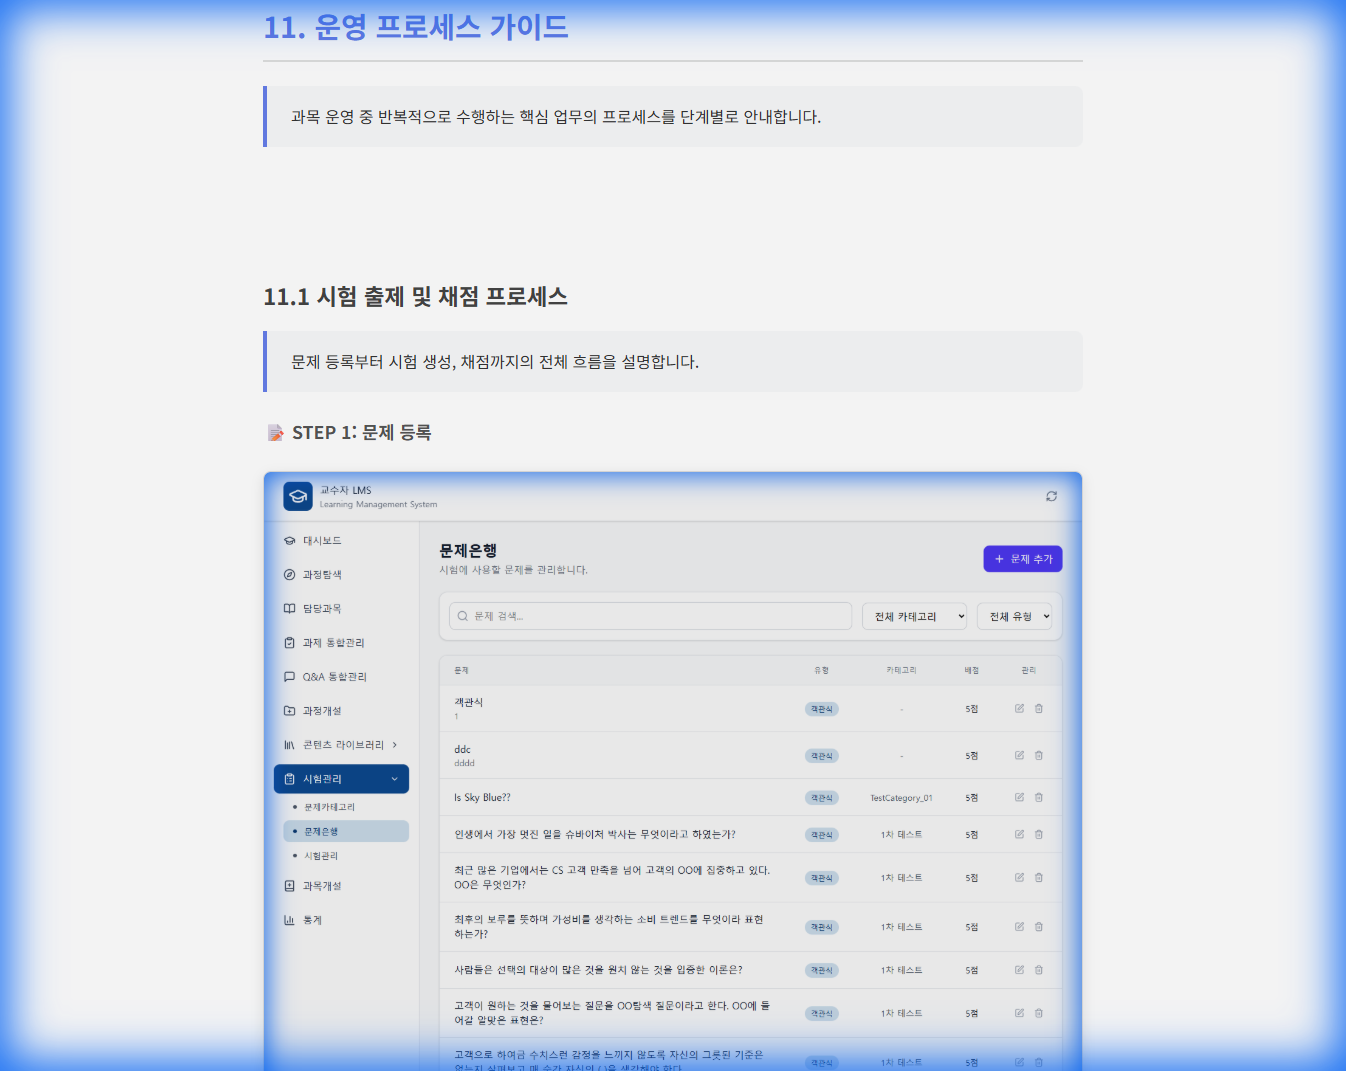
Task: Click the 문제 추가 button
Action: pyautogui.click(x=1022, y=558)
